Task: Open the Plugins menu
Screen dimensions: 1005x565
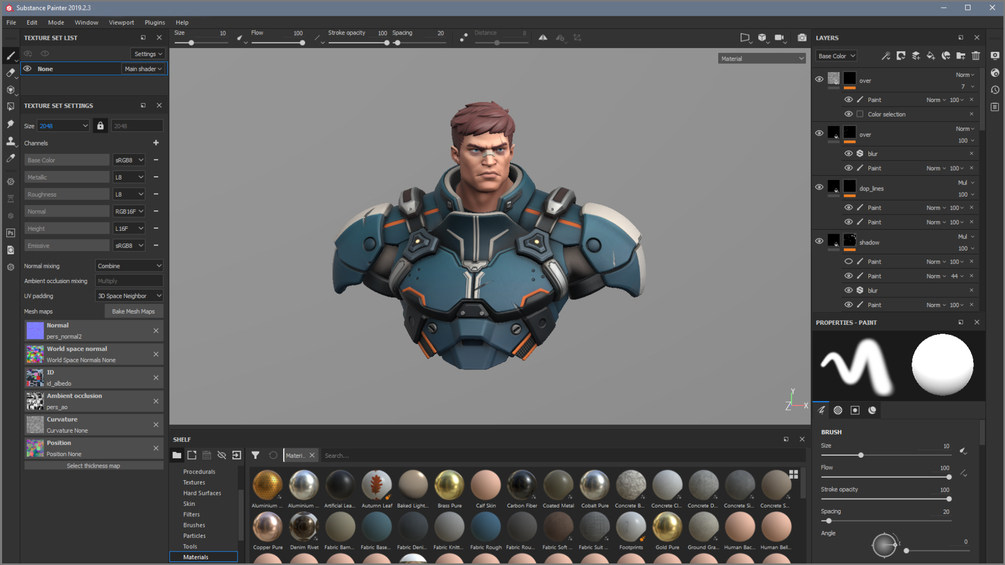Action: [154, 22]
